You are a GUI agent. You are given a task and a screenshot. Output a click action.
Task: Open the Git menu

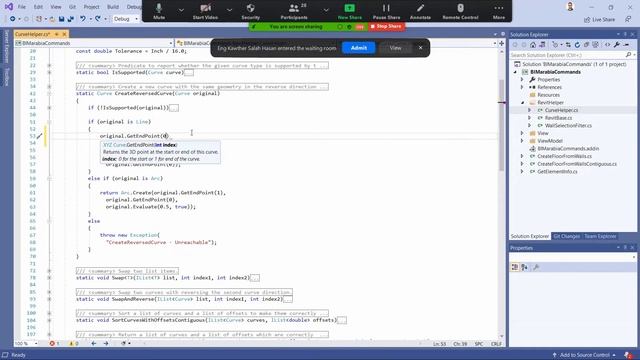[72, 7]
